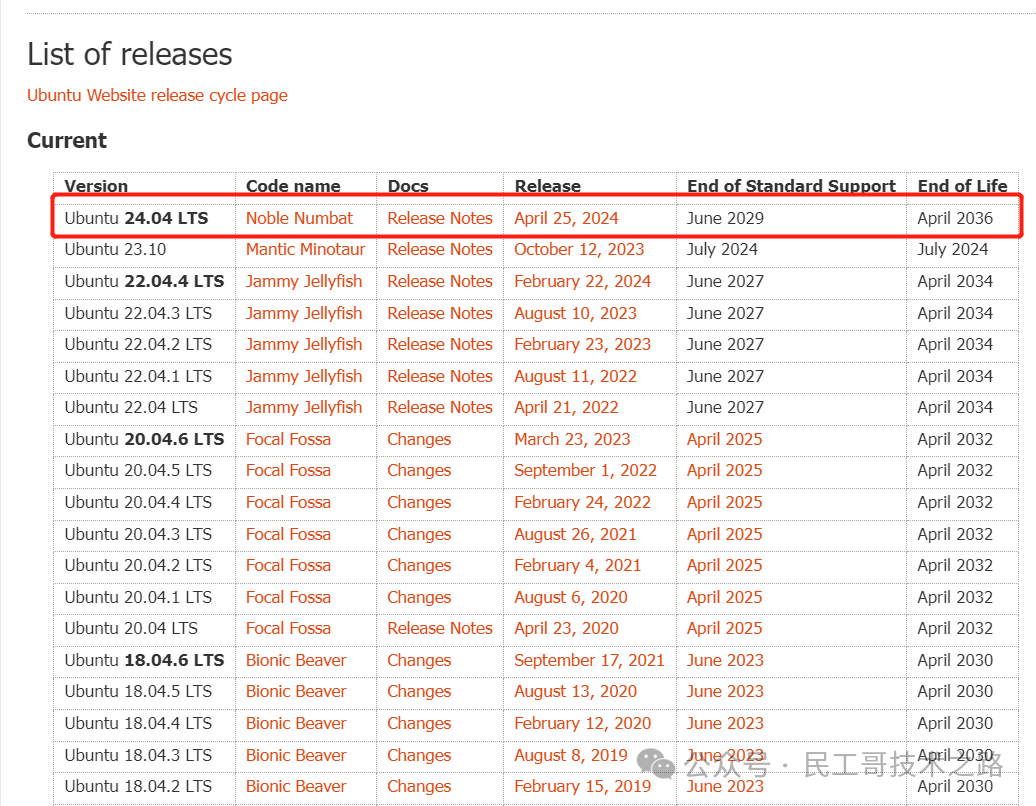
Task: Open the Noble Numbat code name link
Action: tap(299, 218)
